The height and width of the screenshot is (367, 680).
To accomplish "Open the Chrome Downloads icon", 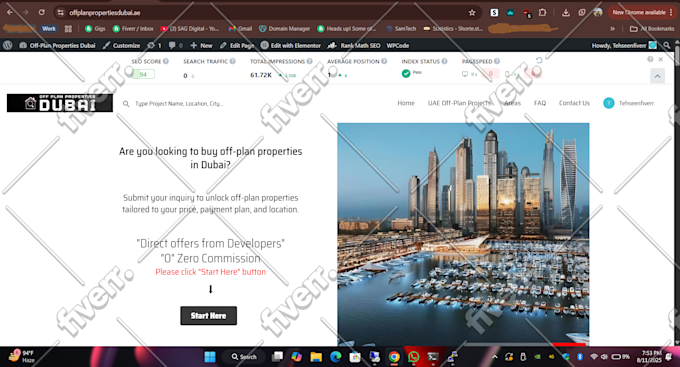I will tap(566, 13).
